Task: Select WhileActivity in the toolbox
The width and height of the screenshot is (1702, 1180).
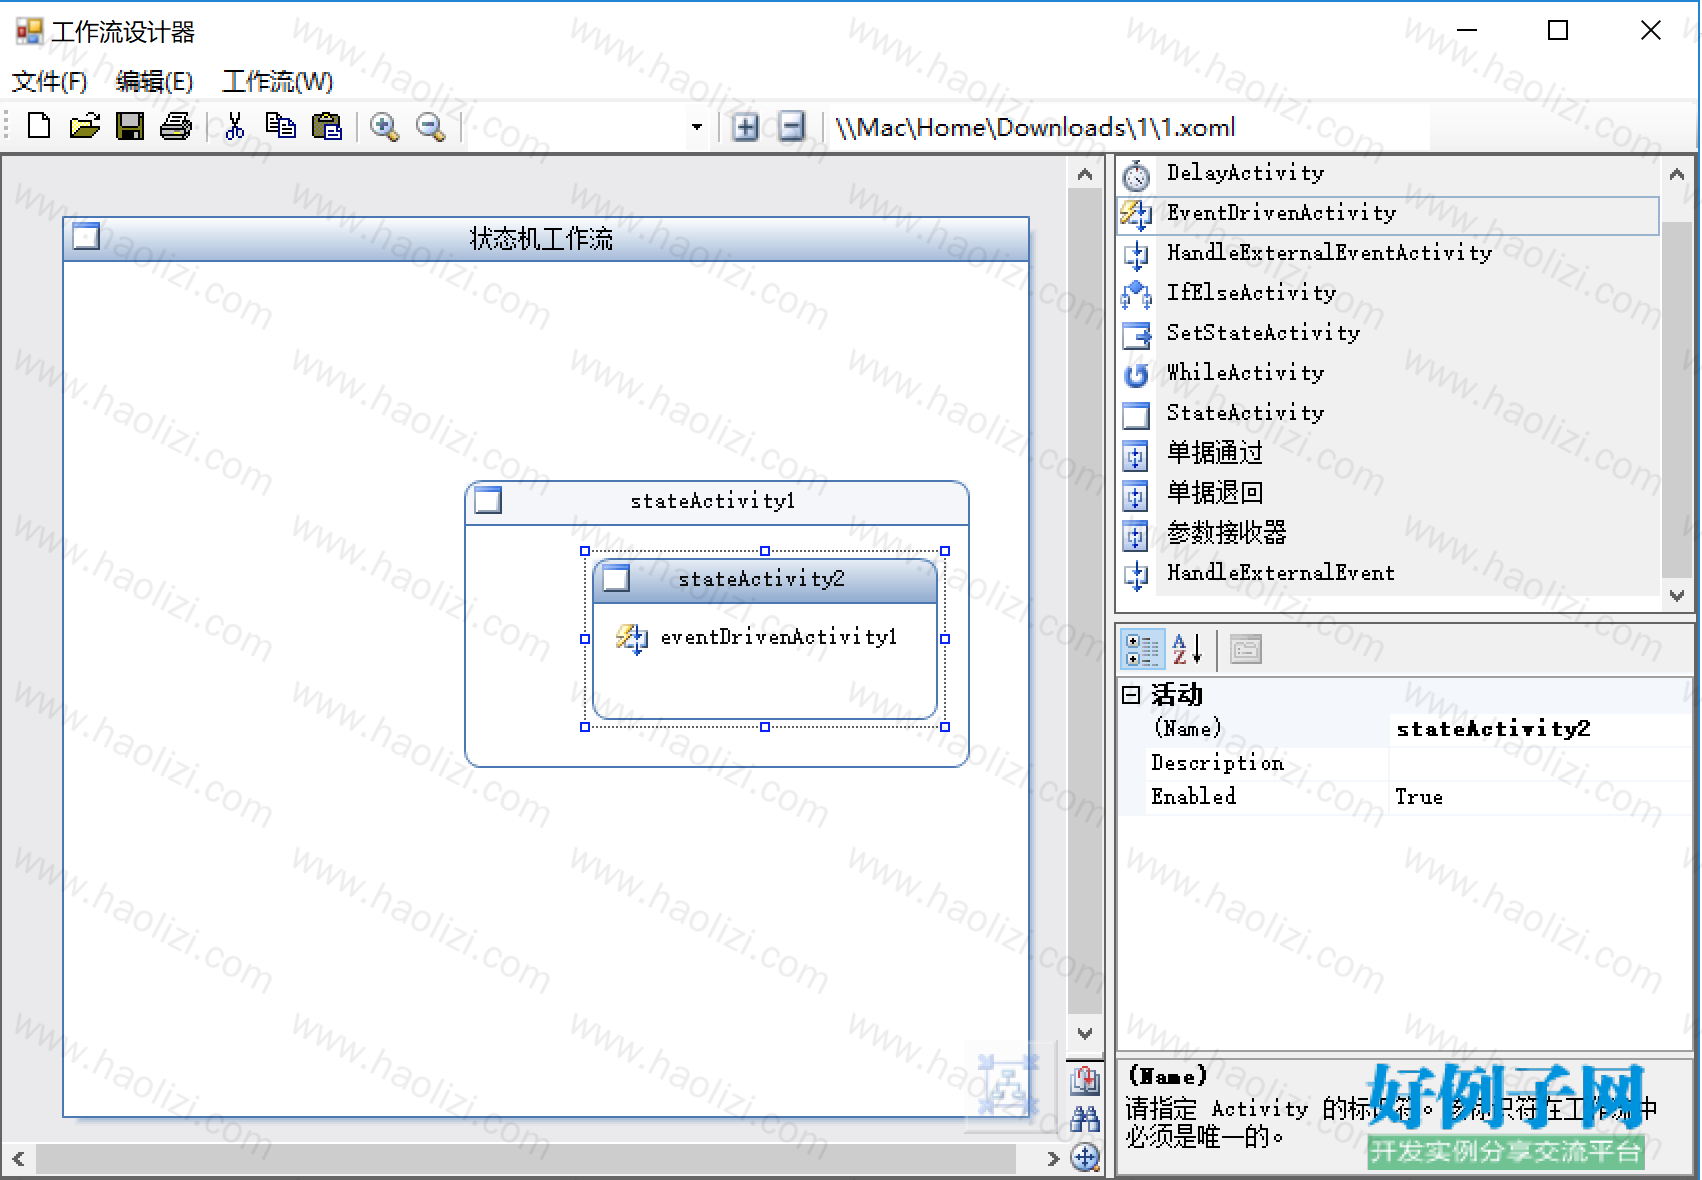Action: [1388, 373]
